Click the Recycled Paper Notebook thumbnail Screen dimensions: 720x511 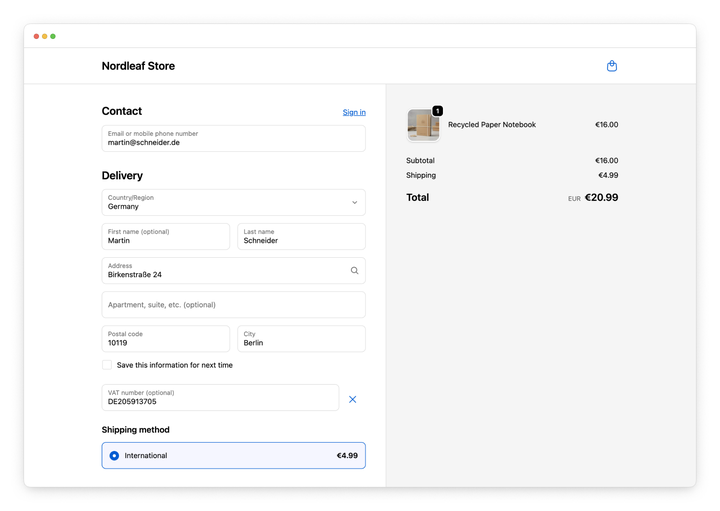click(423, 125)
